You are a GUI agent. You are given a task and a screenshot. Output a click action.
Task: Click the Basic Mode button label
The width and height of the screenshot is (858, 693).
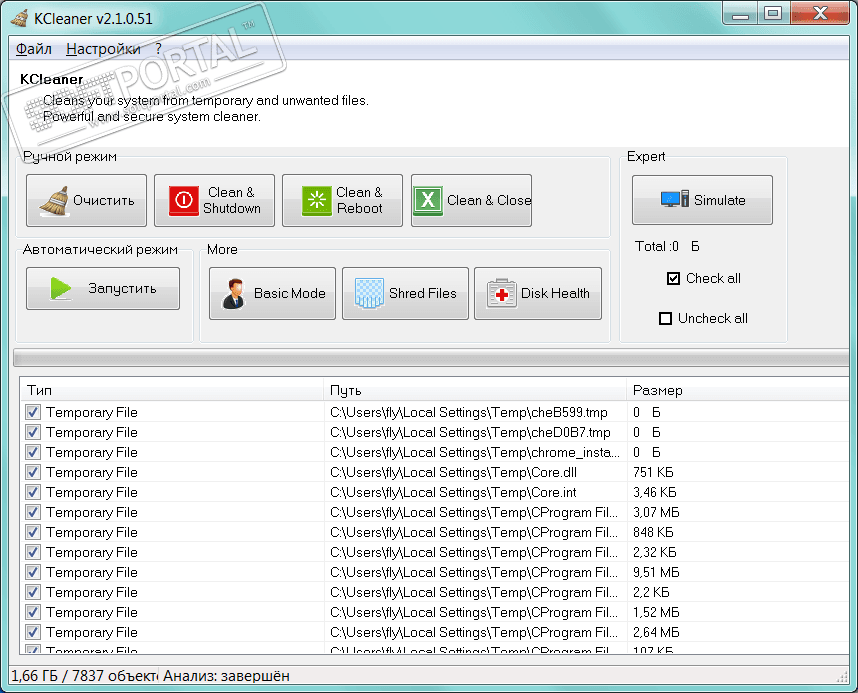coord(289,293)
